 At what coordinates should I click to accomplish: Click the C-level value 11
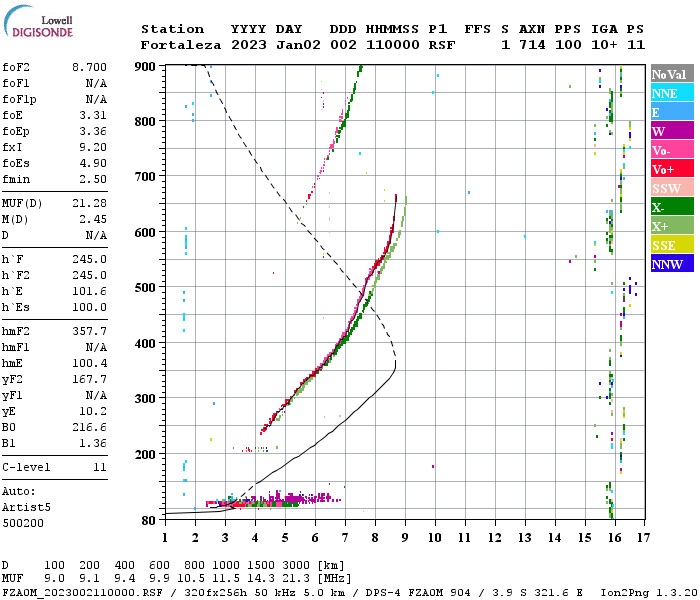point(100,467)
